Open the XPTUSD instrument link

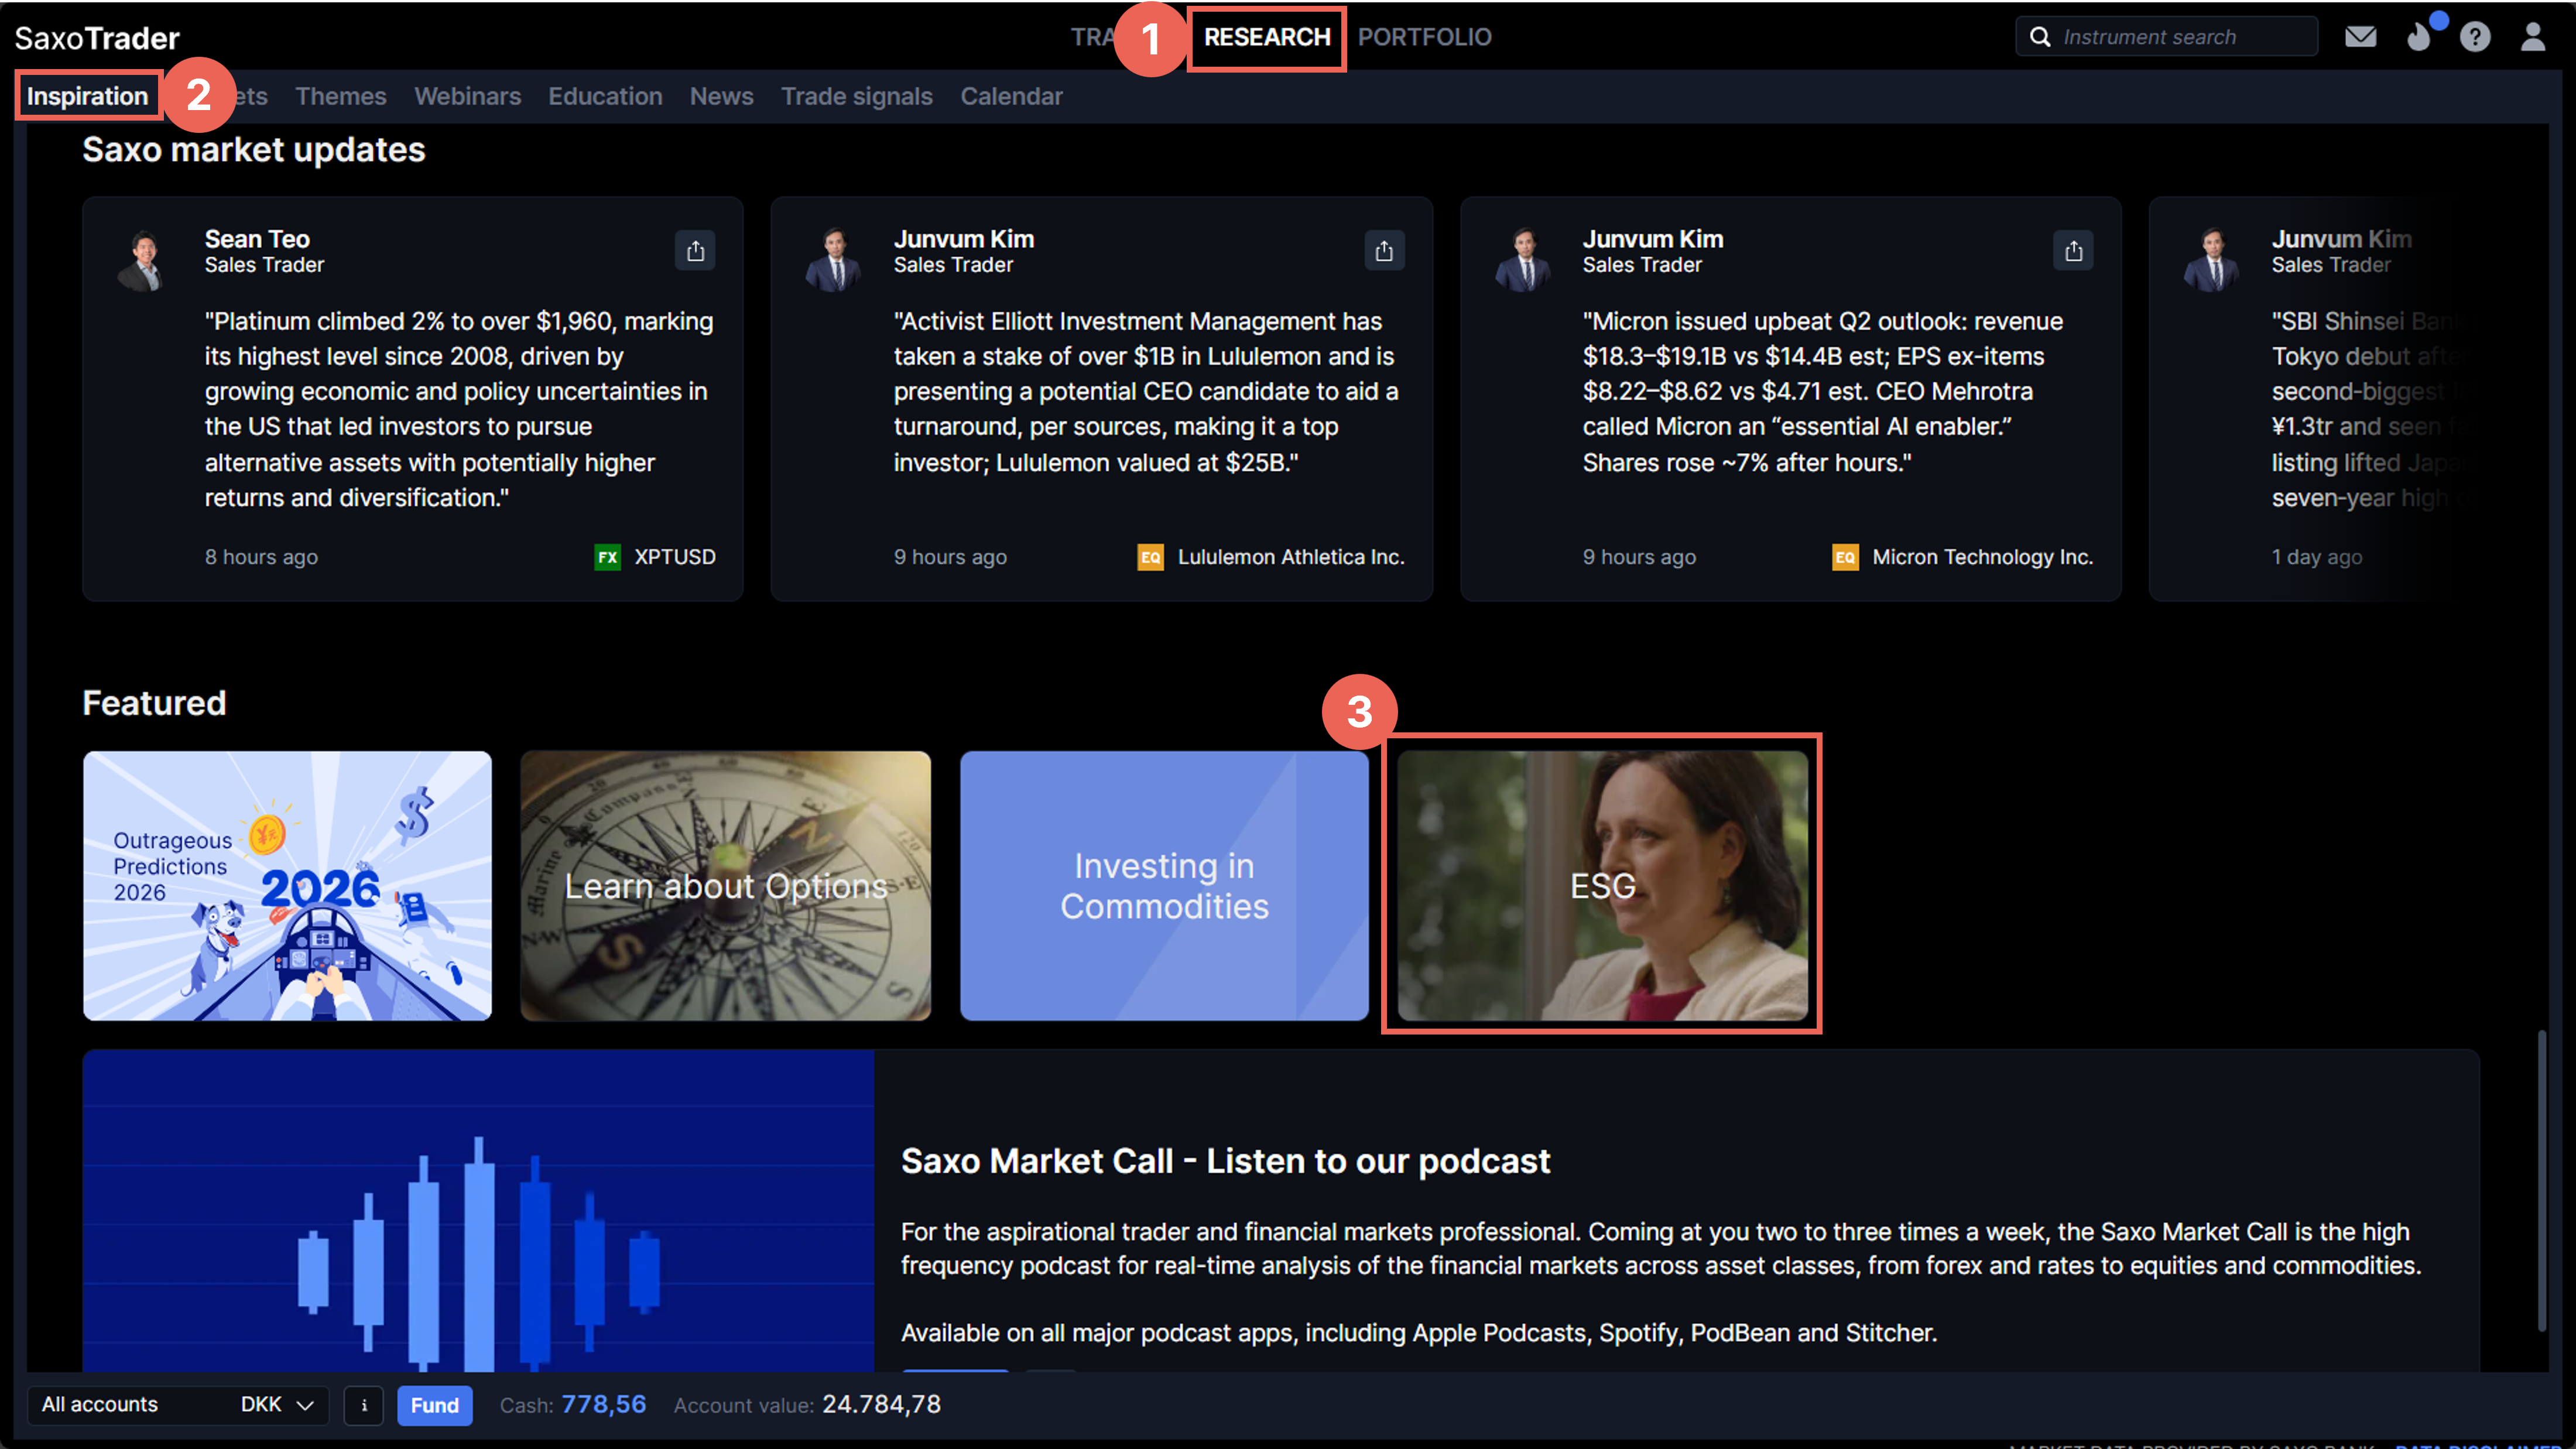[x=674, y=557]
